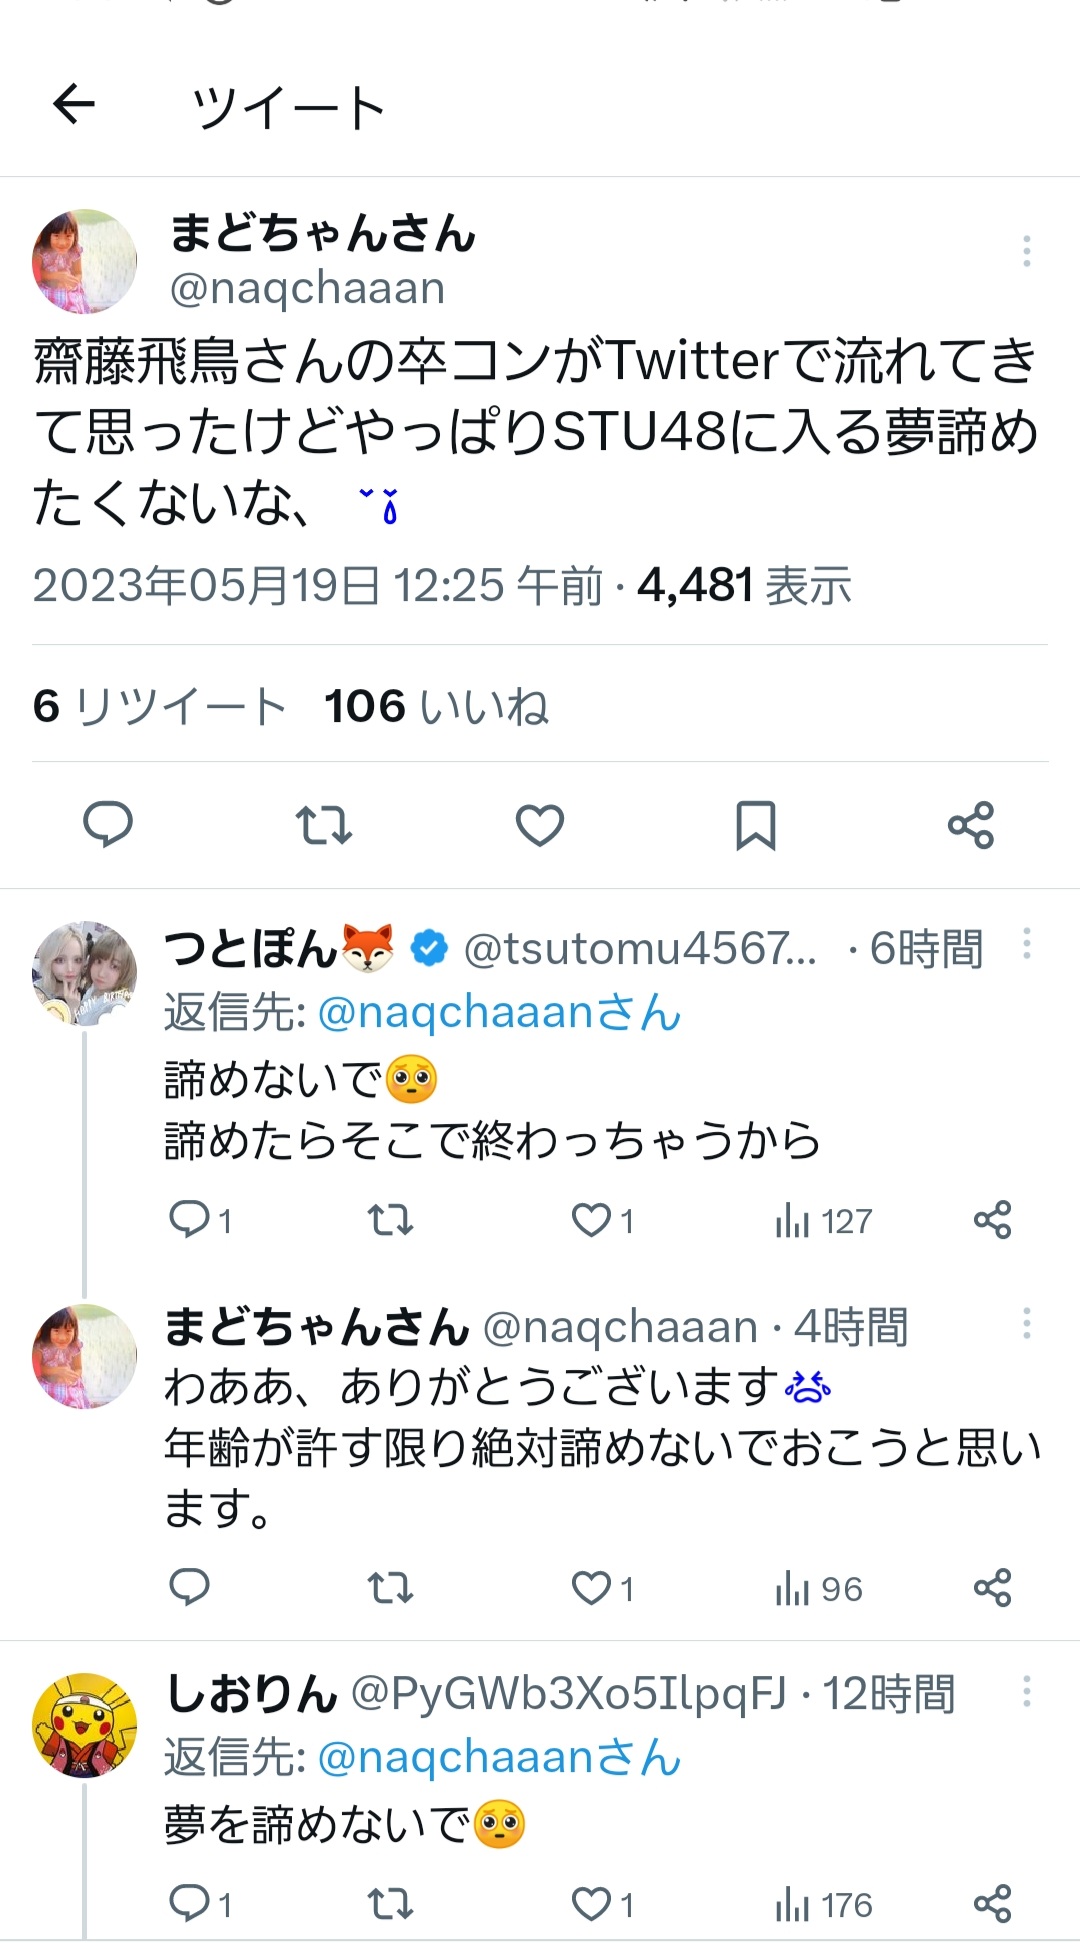Open more options for つとぽん's reply

click(x=1026, y=945)
